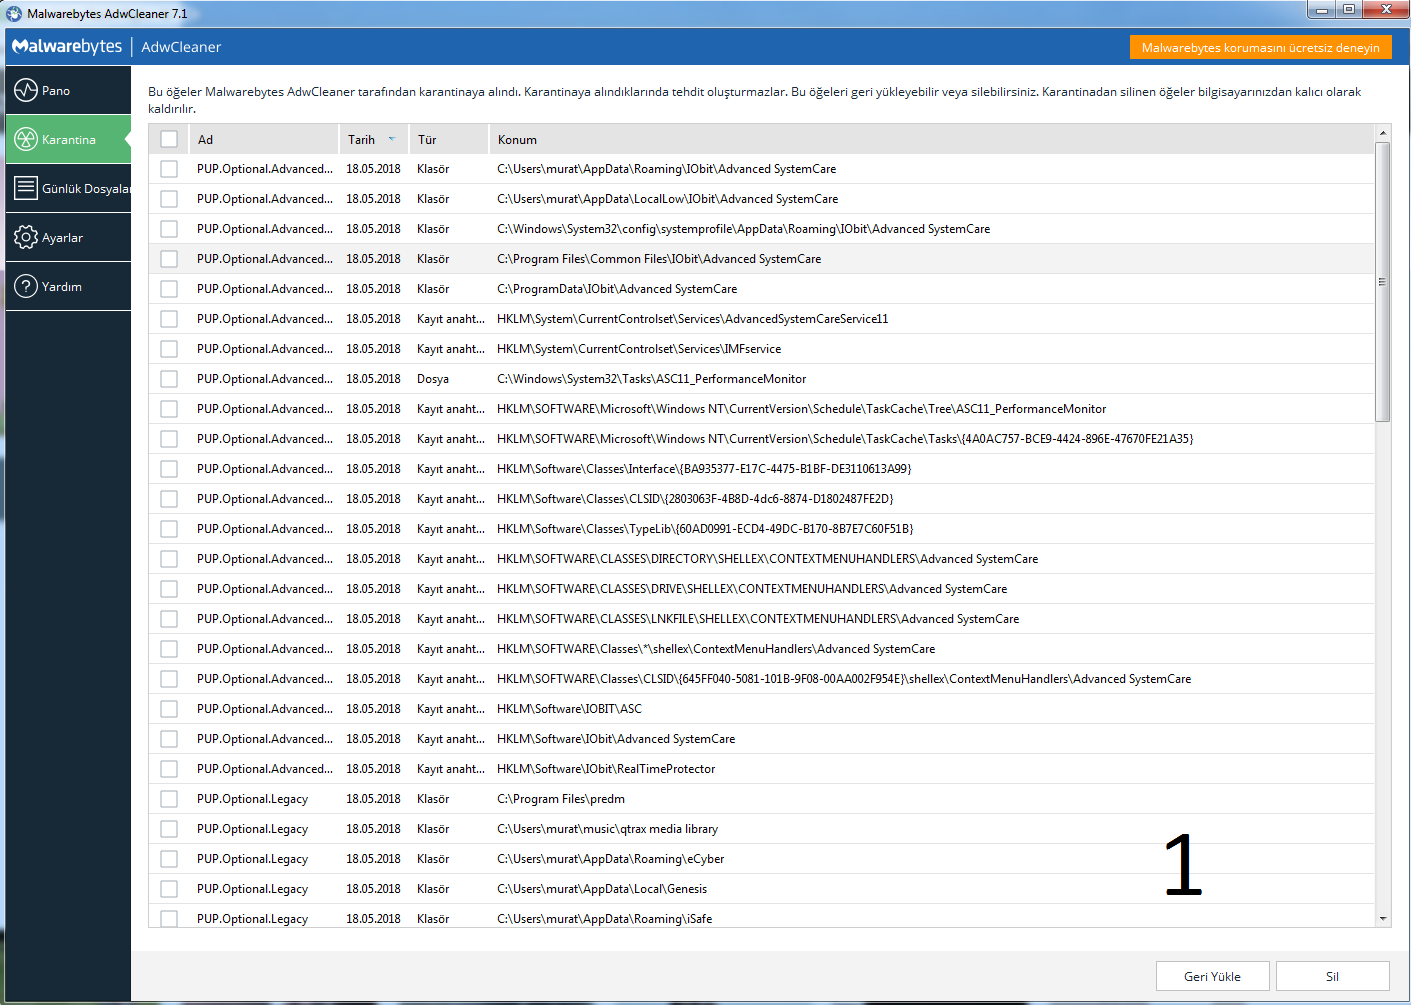Screen dimensions: 1411x1005
Task: Select the TaskCache\Tasks\{4A0AC757 key text
Action: [x=845, y=439]
